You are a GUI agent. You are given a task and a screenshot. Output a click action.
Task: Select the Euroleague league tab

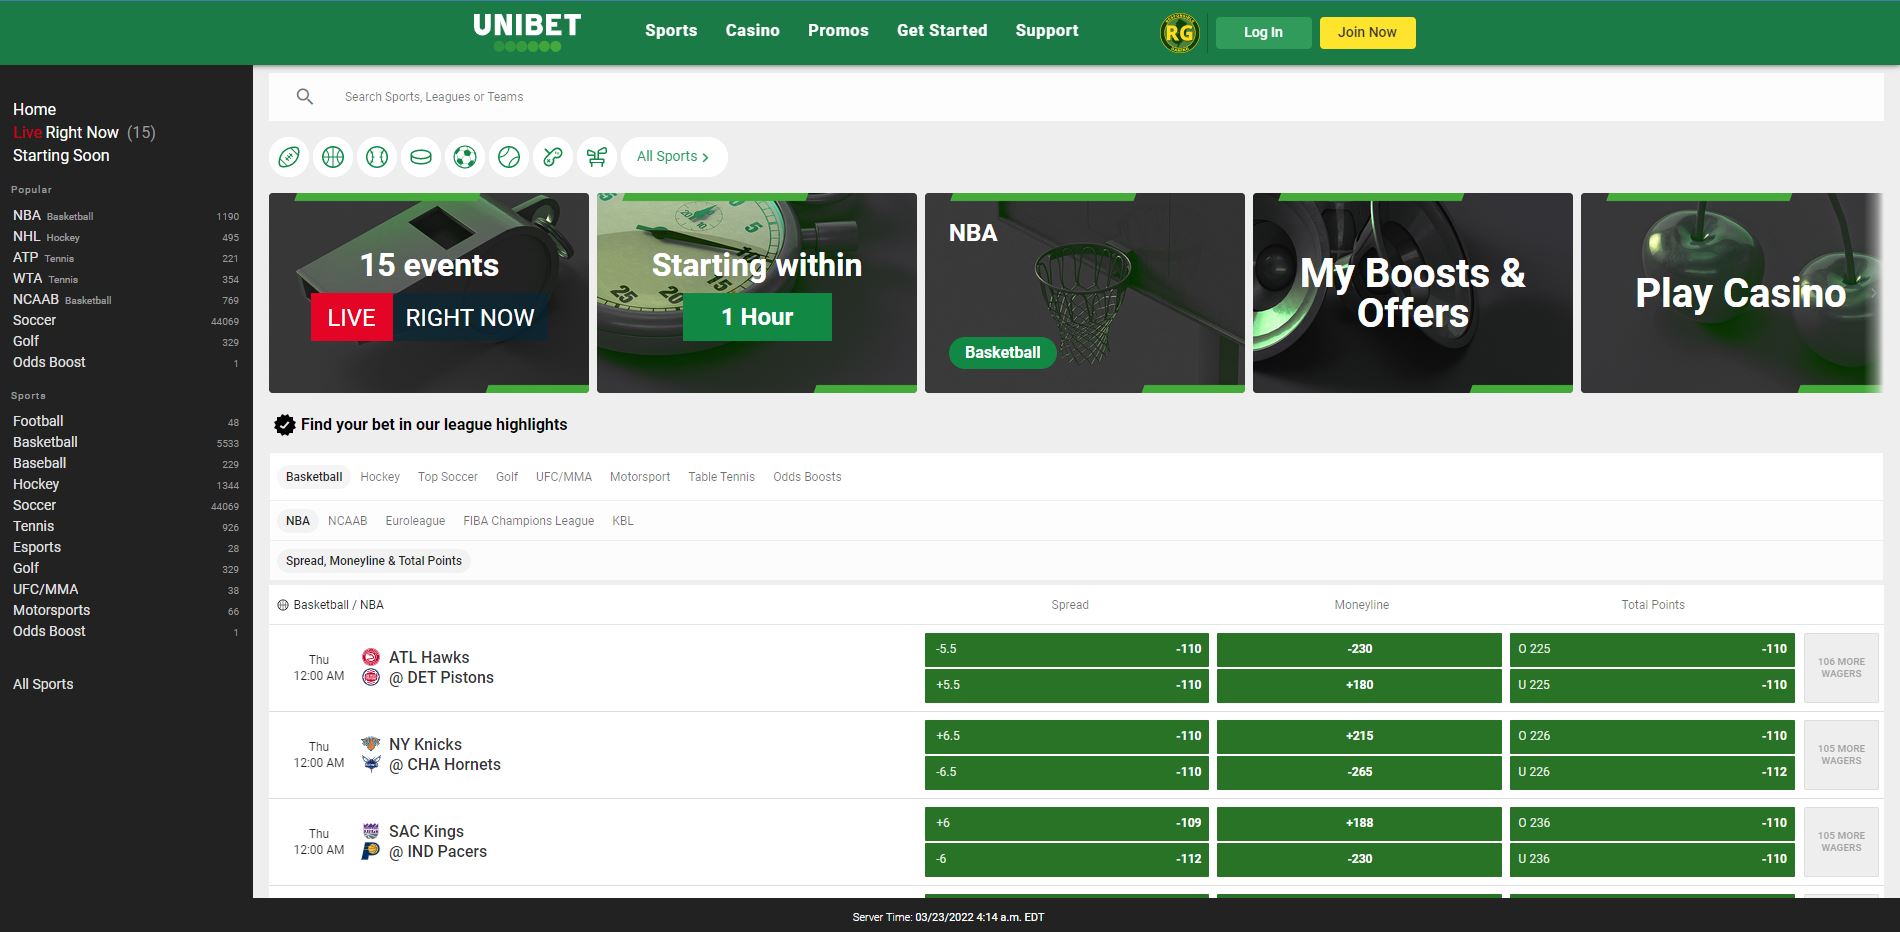[x=415, y=521]
